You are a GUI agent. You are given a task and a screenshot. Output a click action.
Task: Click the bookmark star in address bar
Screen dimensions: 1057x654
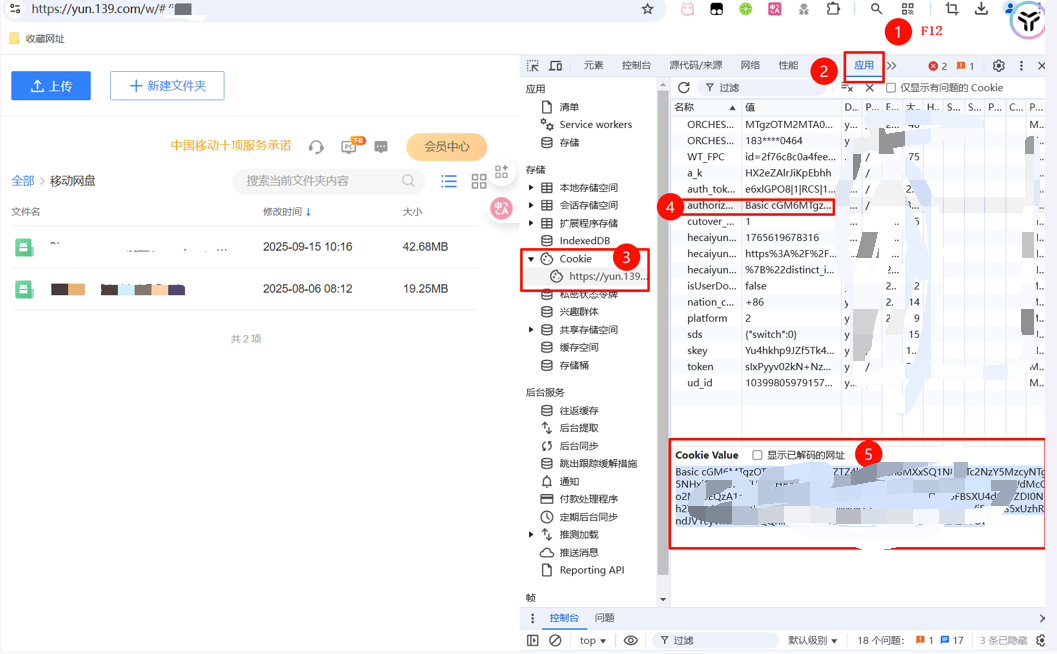(x=647, y=9)
